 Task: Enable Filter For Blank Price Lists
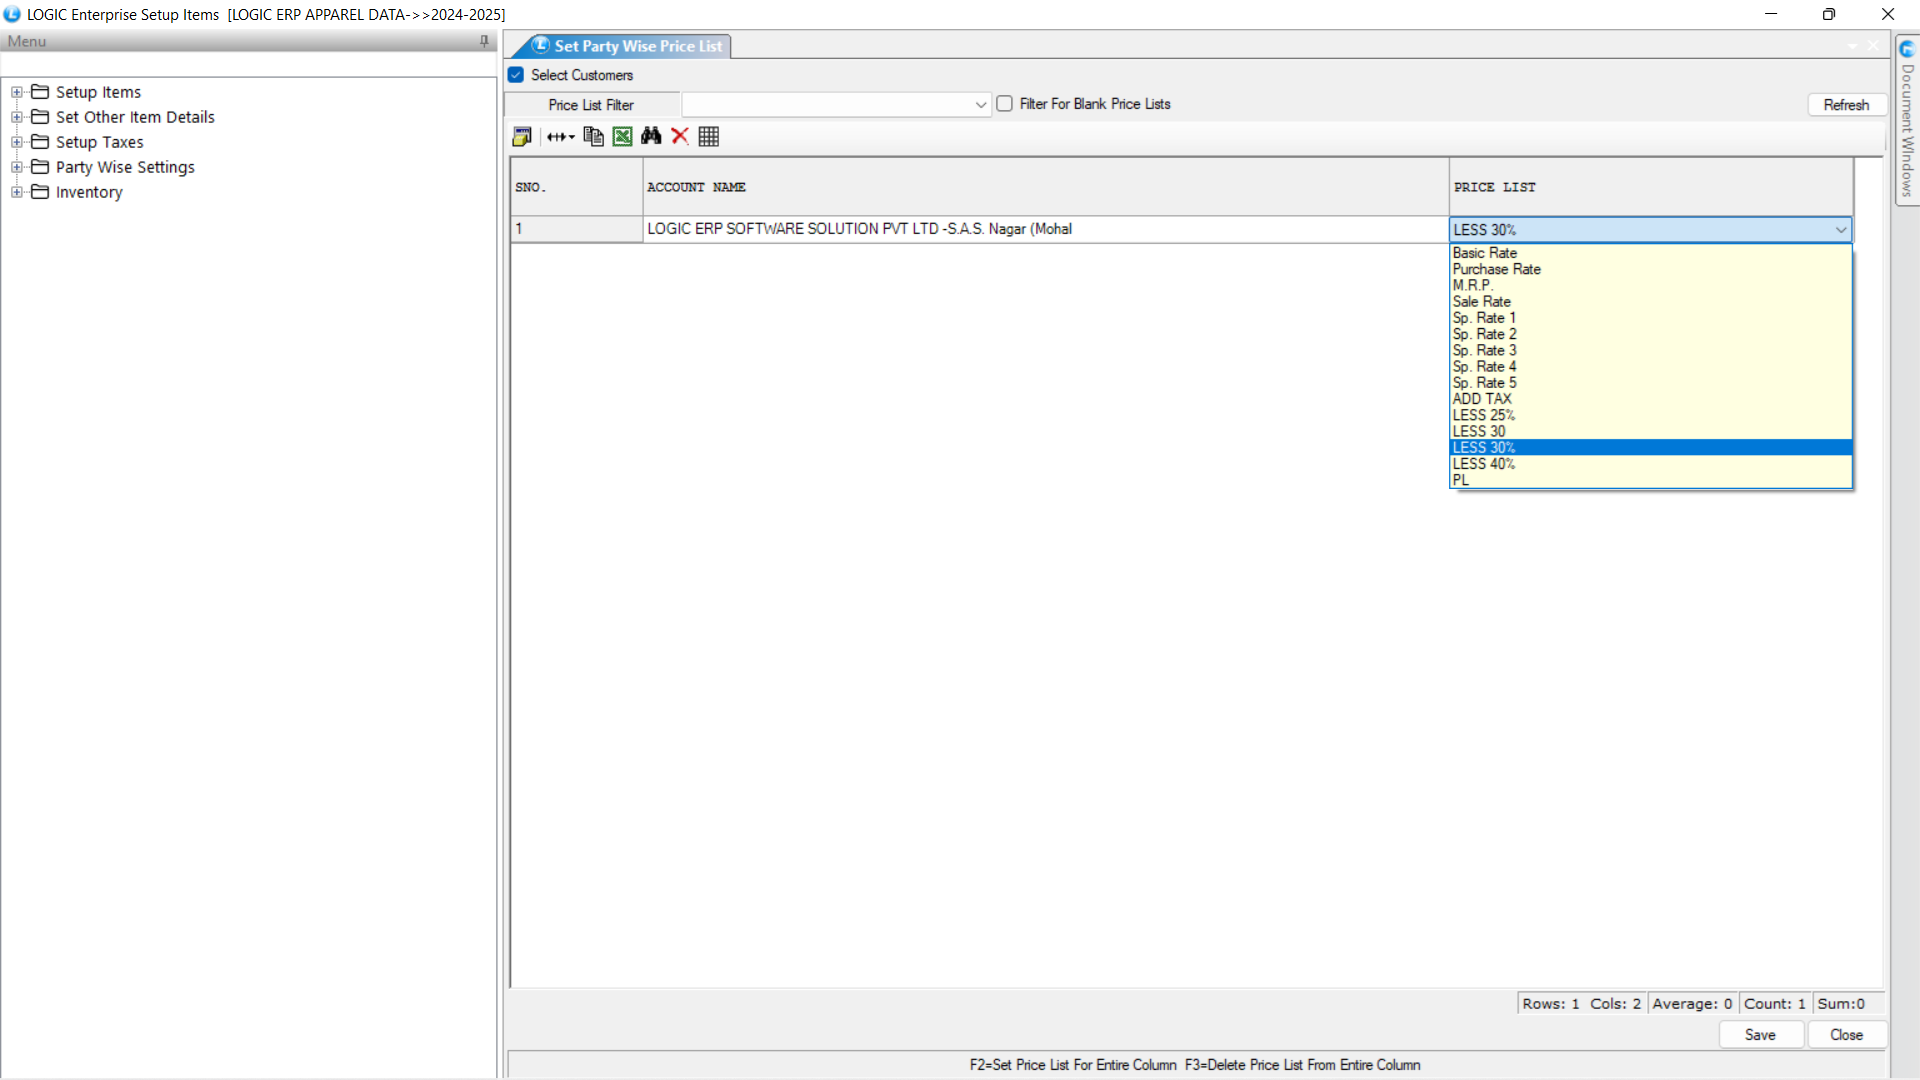[x=1005, y=104]
